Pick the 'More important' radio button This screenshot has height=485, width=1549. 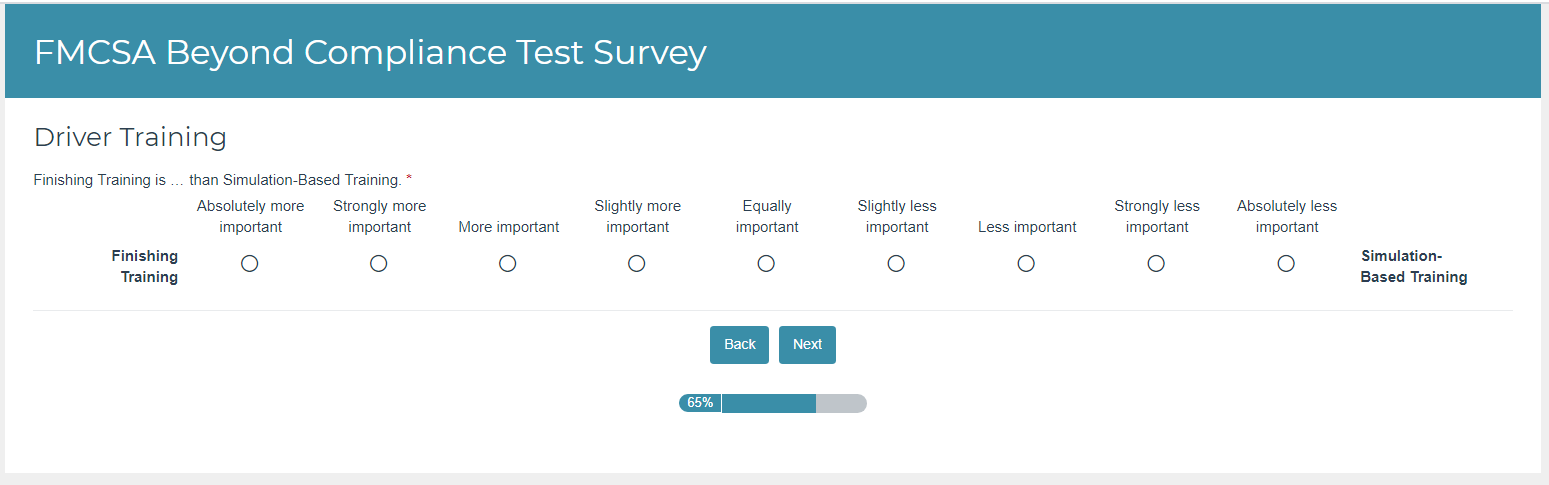(x=508, y=264)
